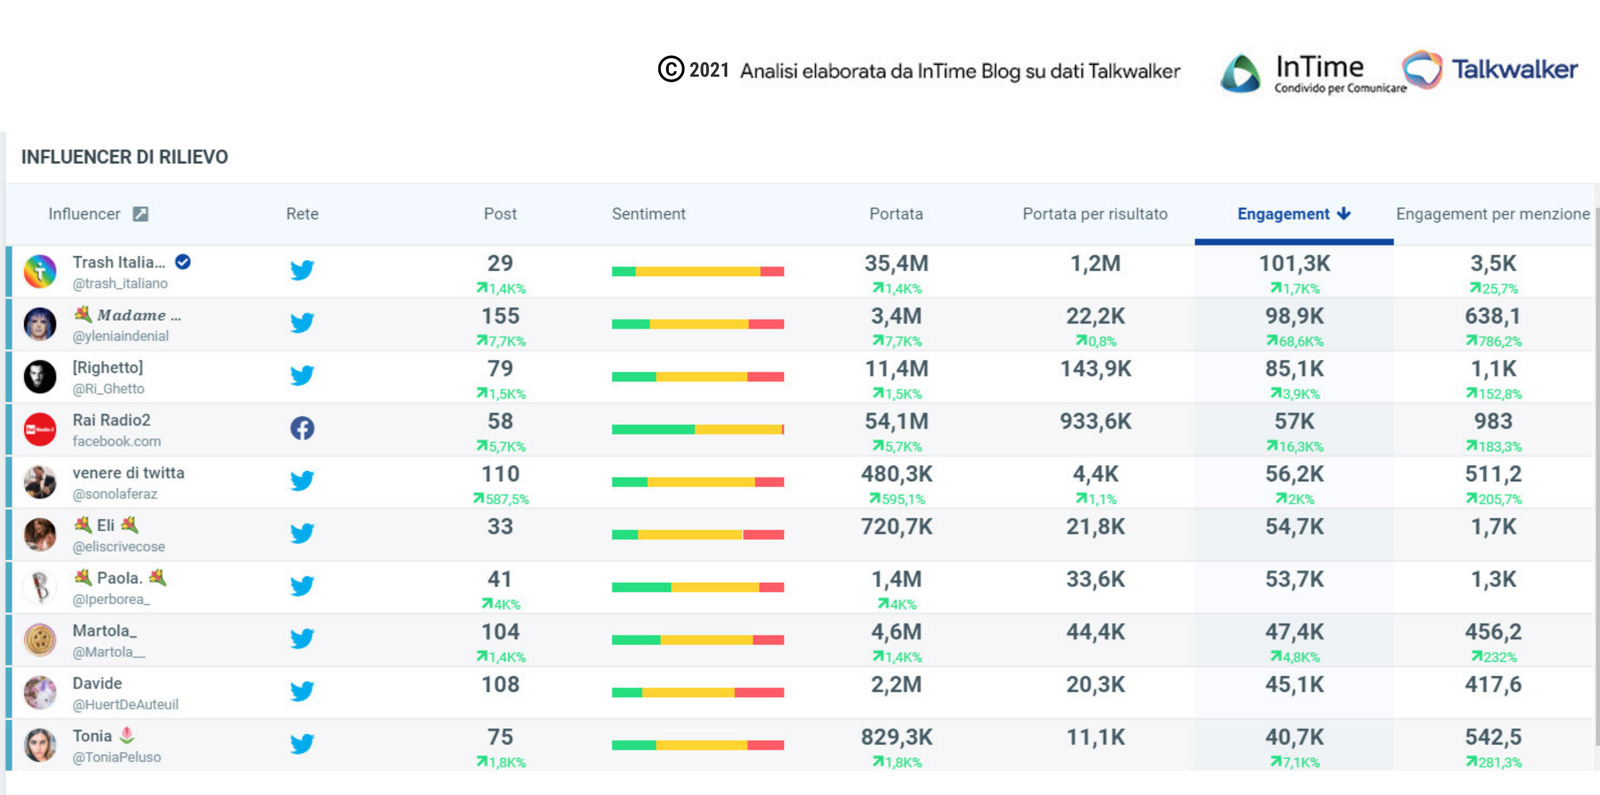
Task: Open the Trash Italia... influencer name
Action: coord(119,262)
